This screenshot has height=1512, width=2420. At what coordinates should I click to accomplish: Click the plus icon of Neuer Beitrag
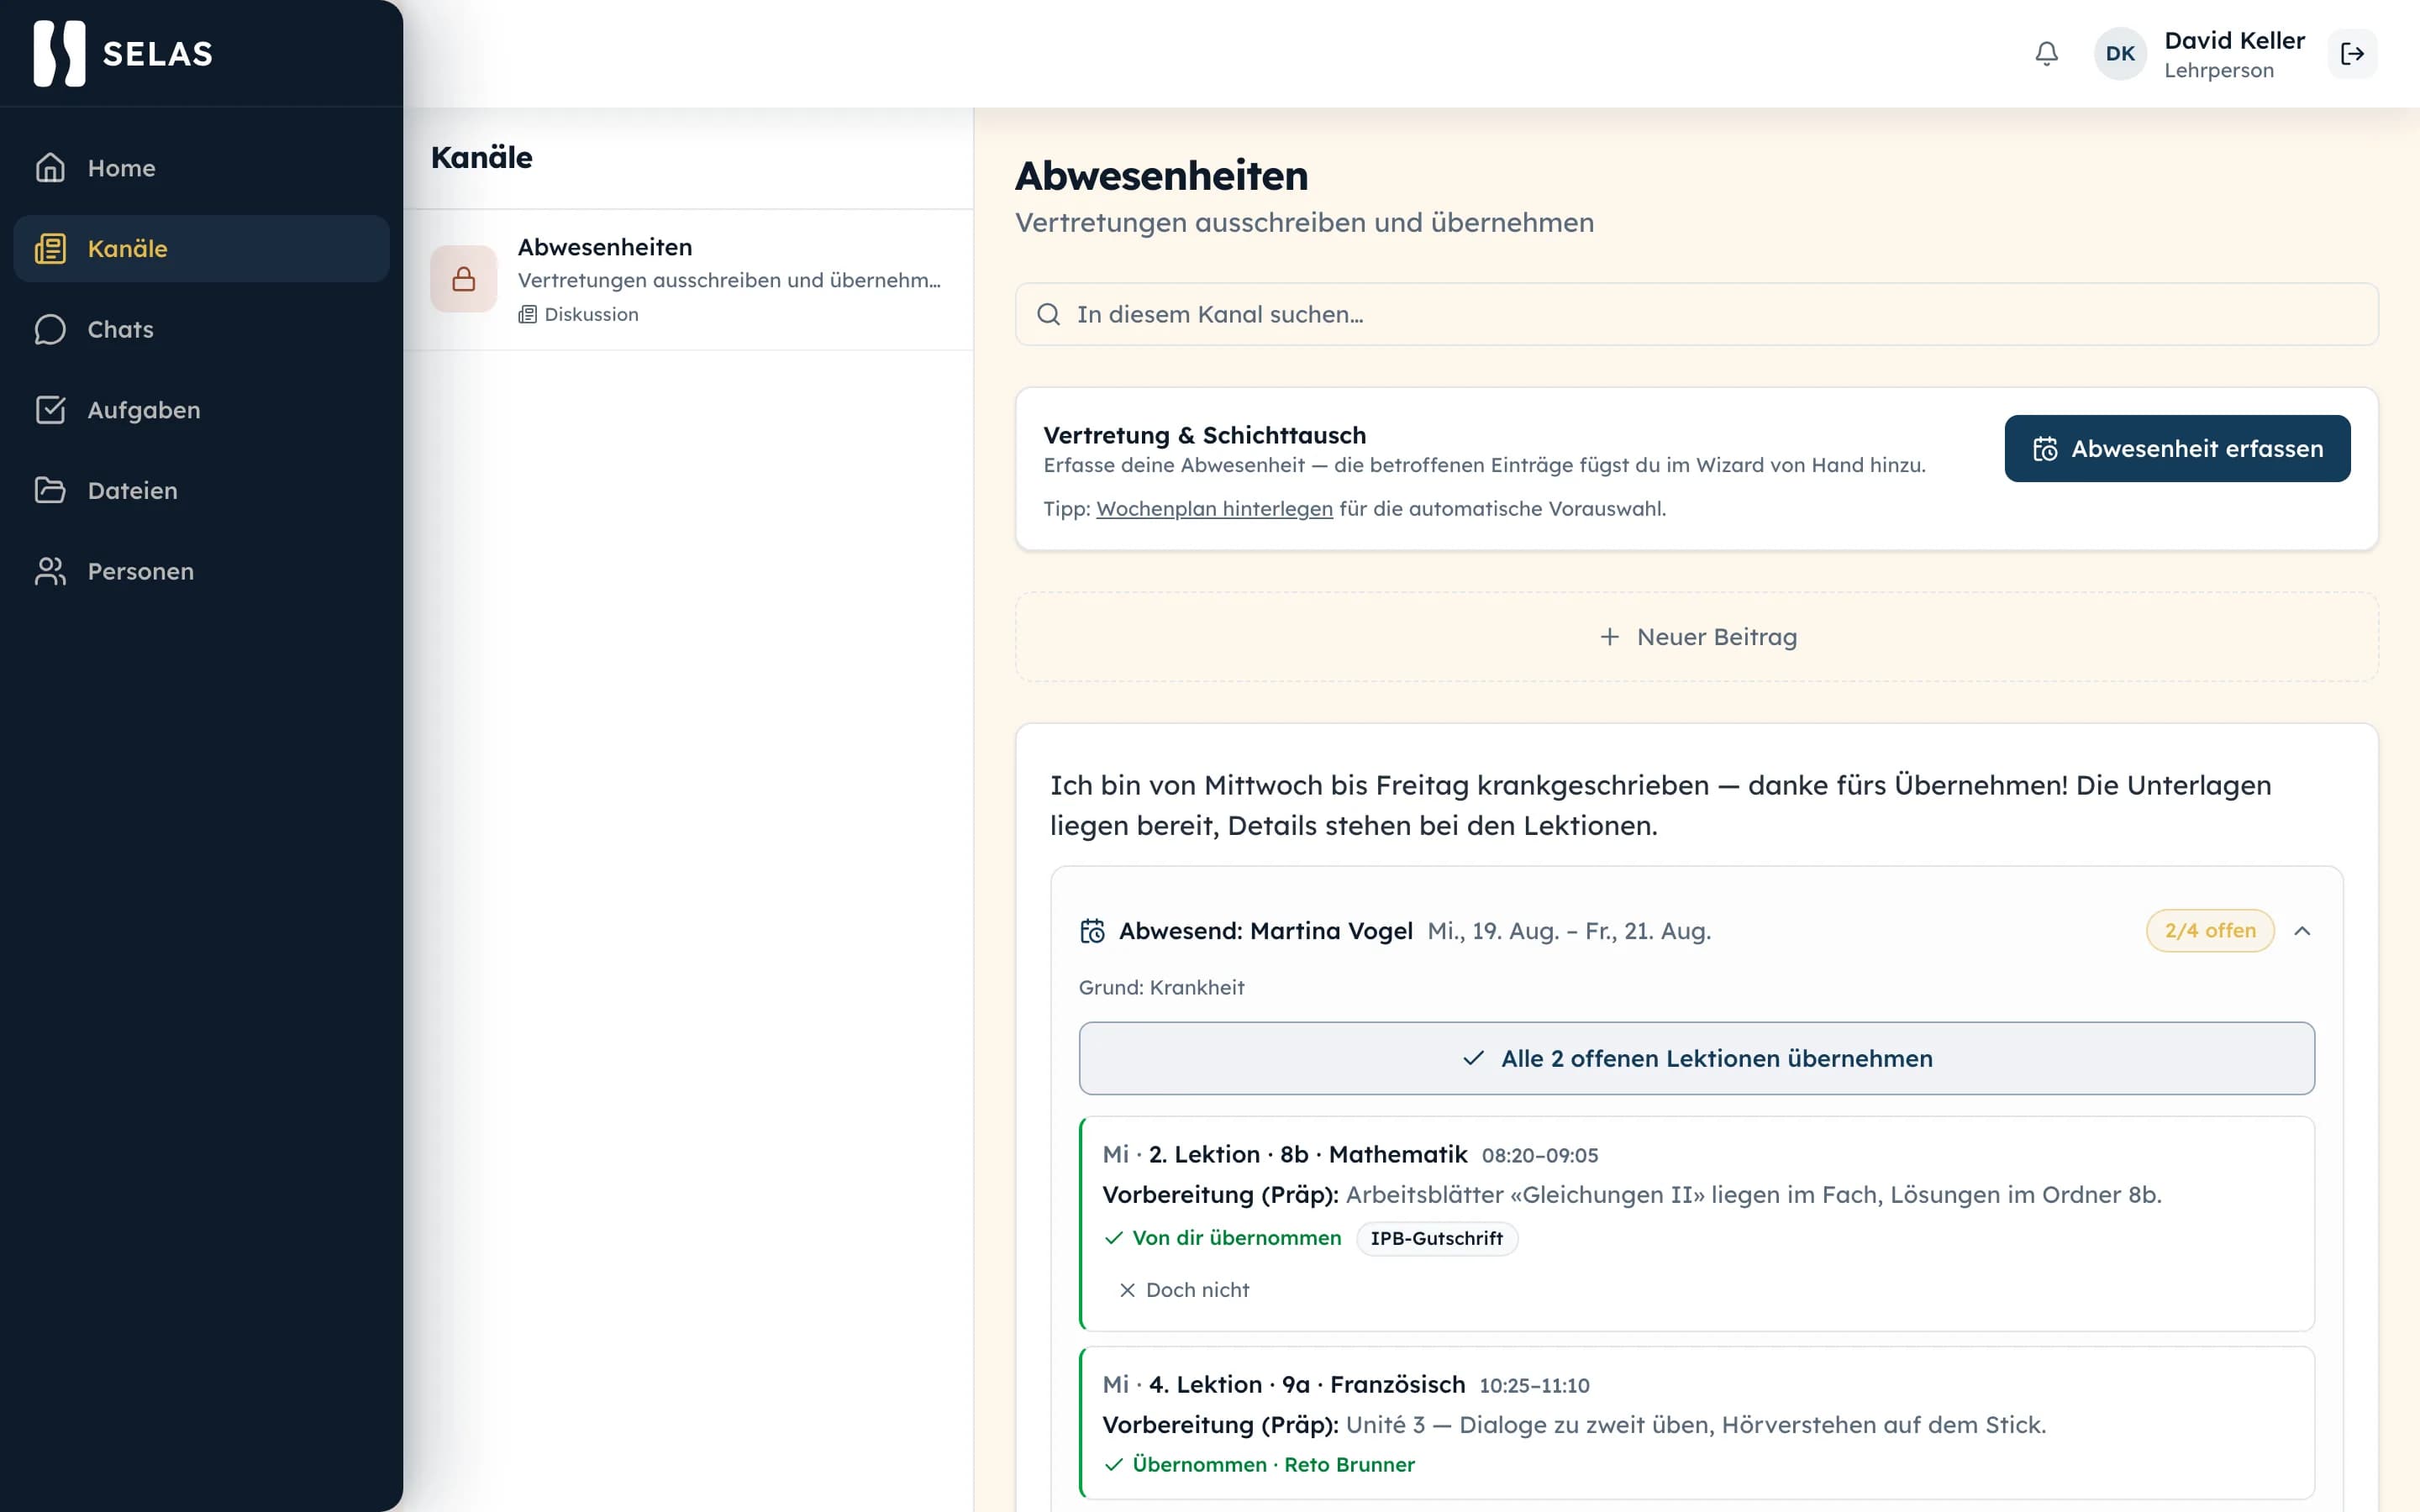point(1609,637)
